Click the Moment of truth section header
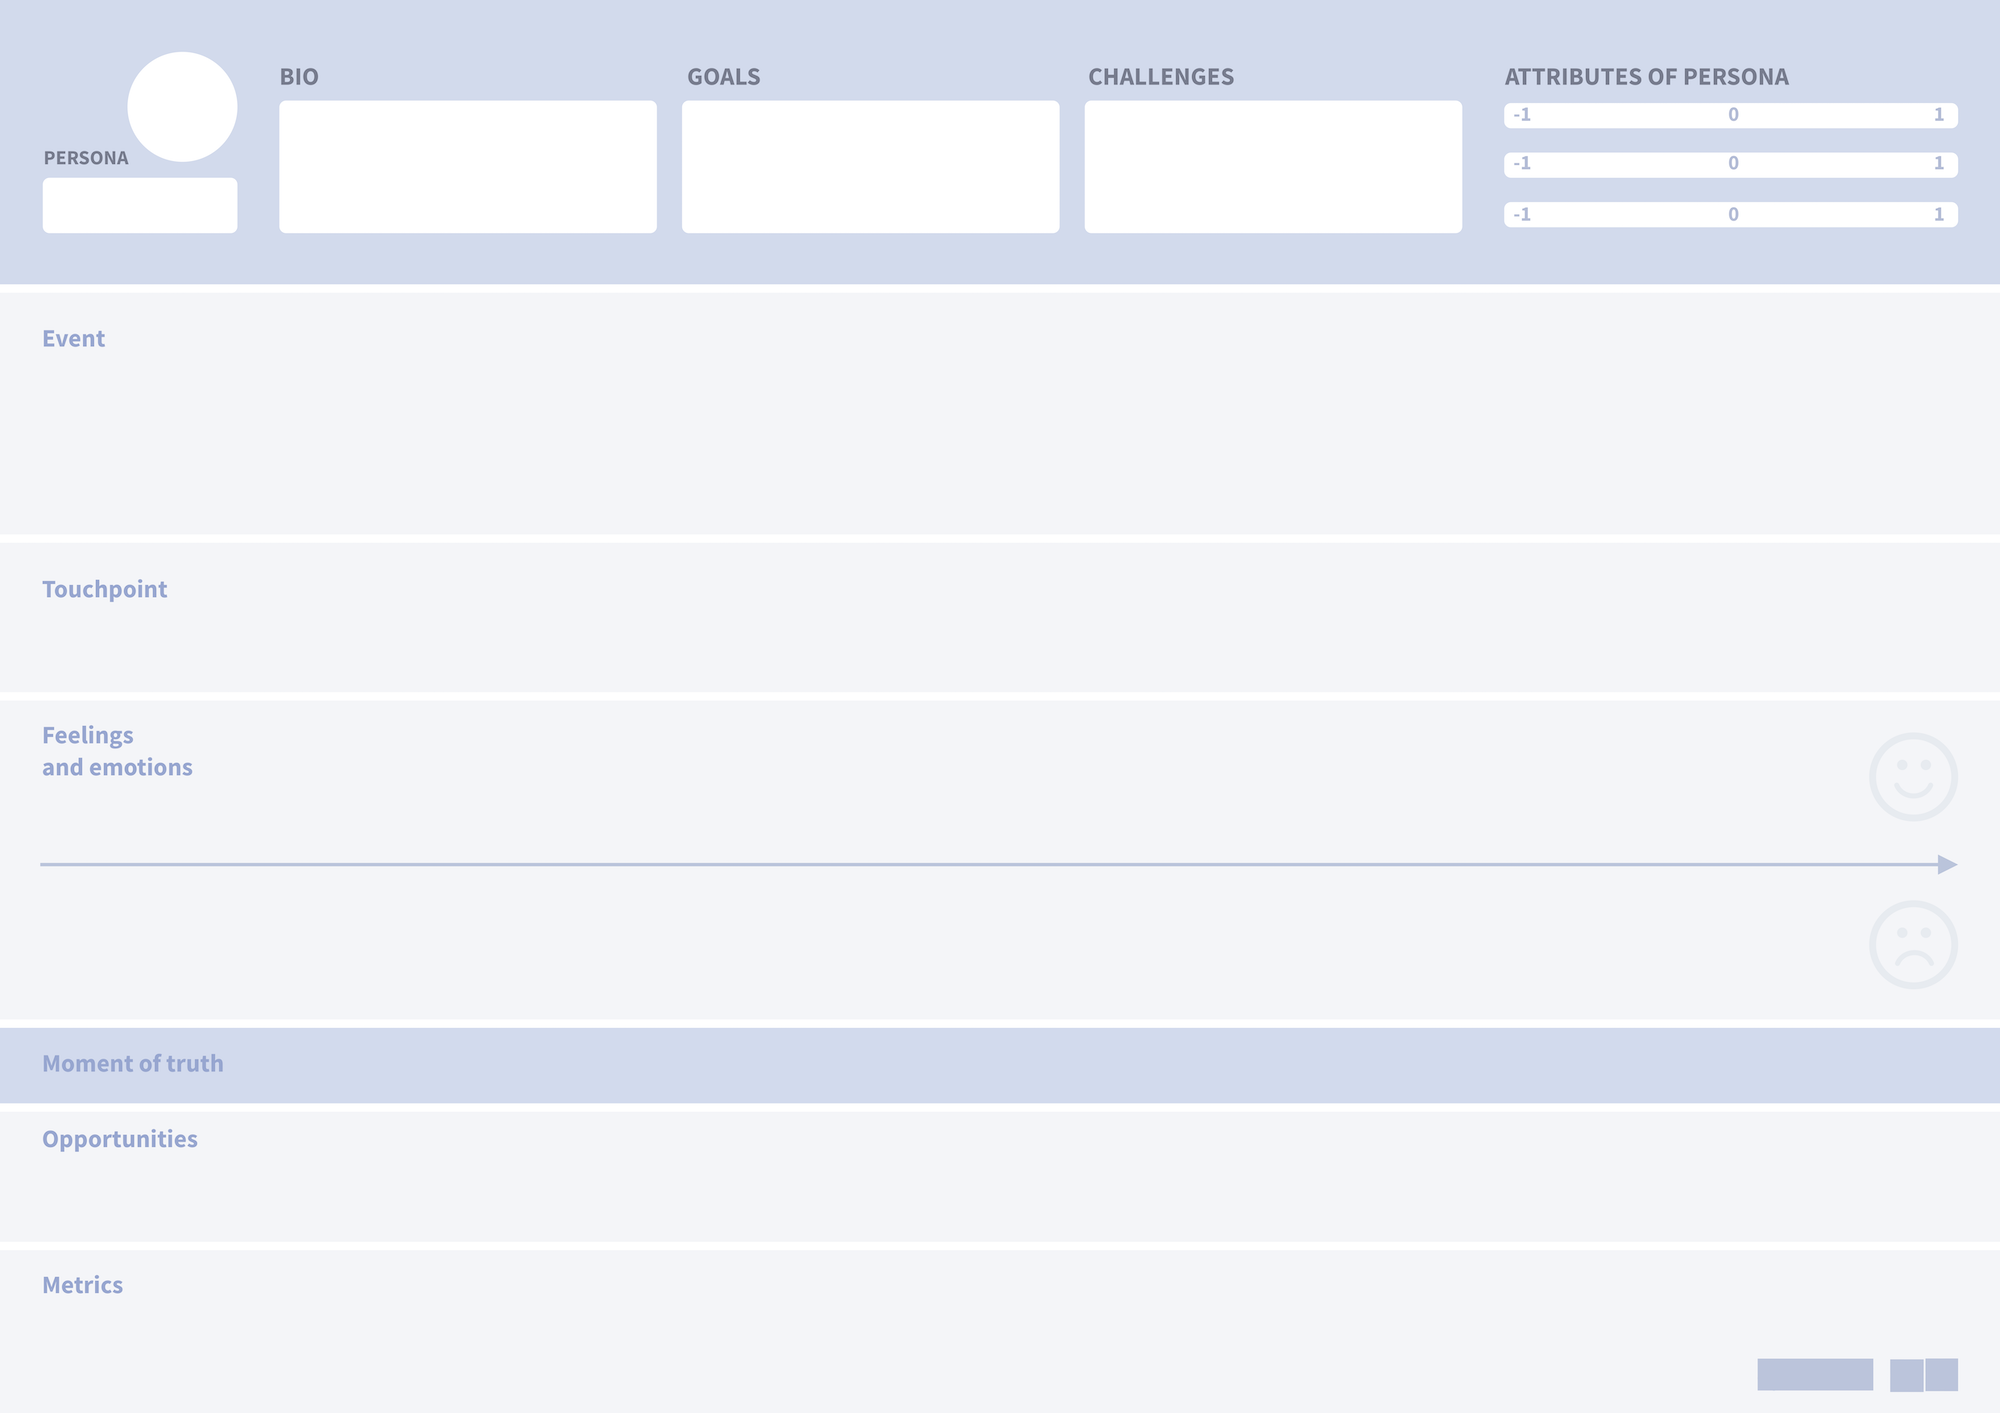 131,1063
